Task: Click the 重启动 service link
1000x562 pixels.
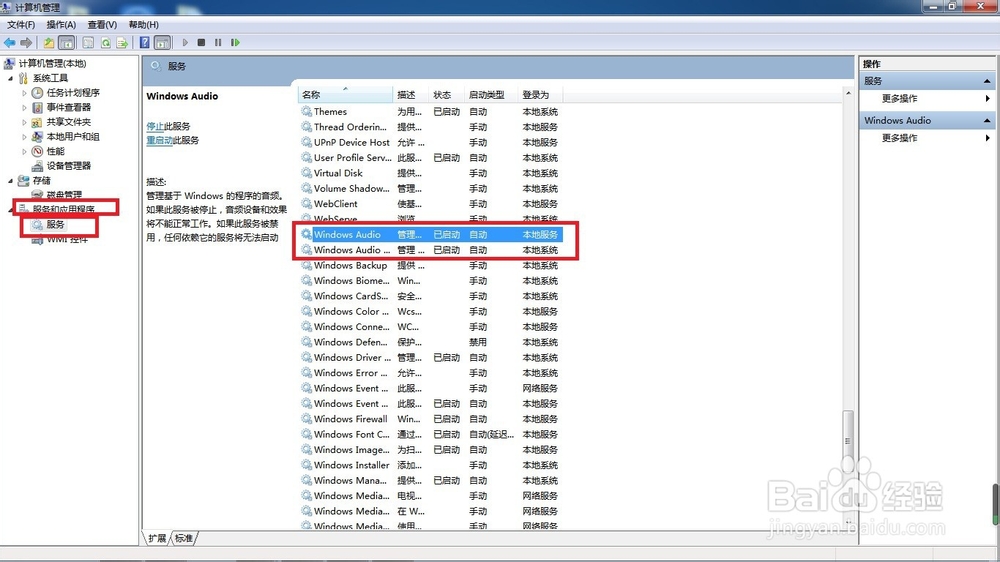Action: (159, 140)
